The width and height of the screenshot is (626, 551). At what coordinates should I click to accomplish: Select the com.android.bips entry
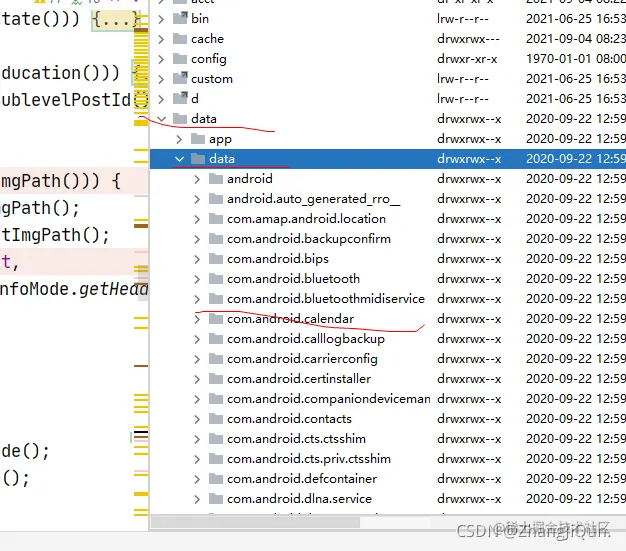pos(278,259)
